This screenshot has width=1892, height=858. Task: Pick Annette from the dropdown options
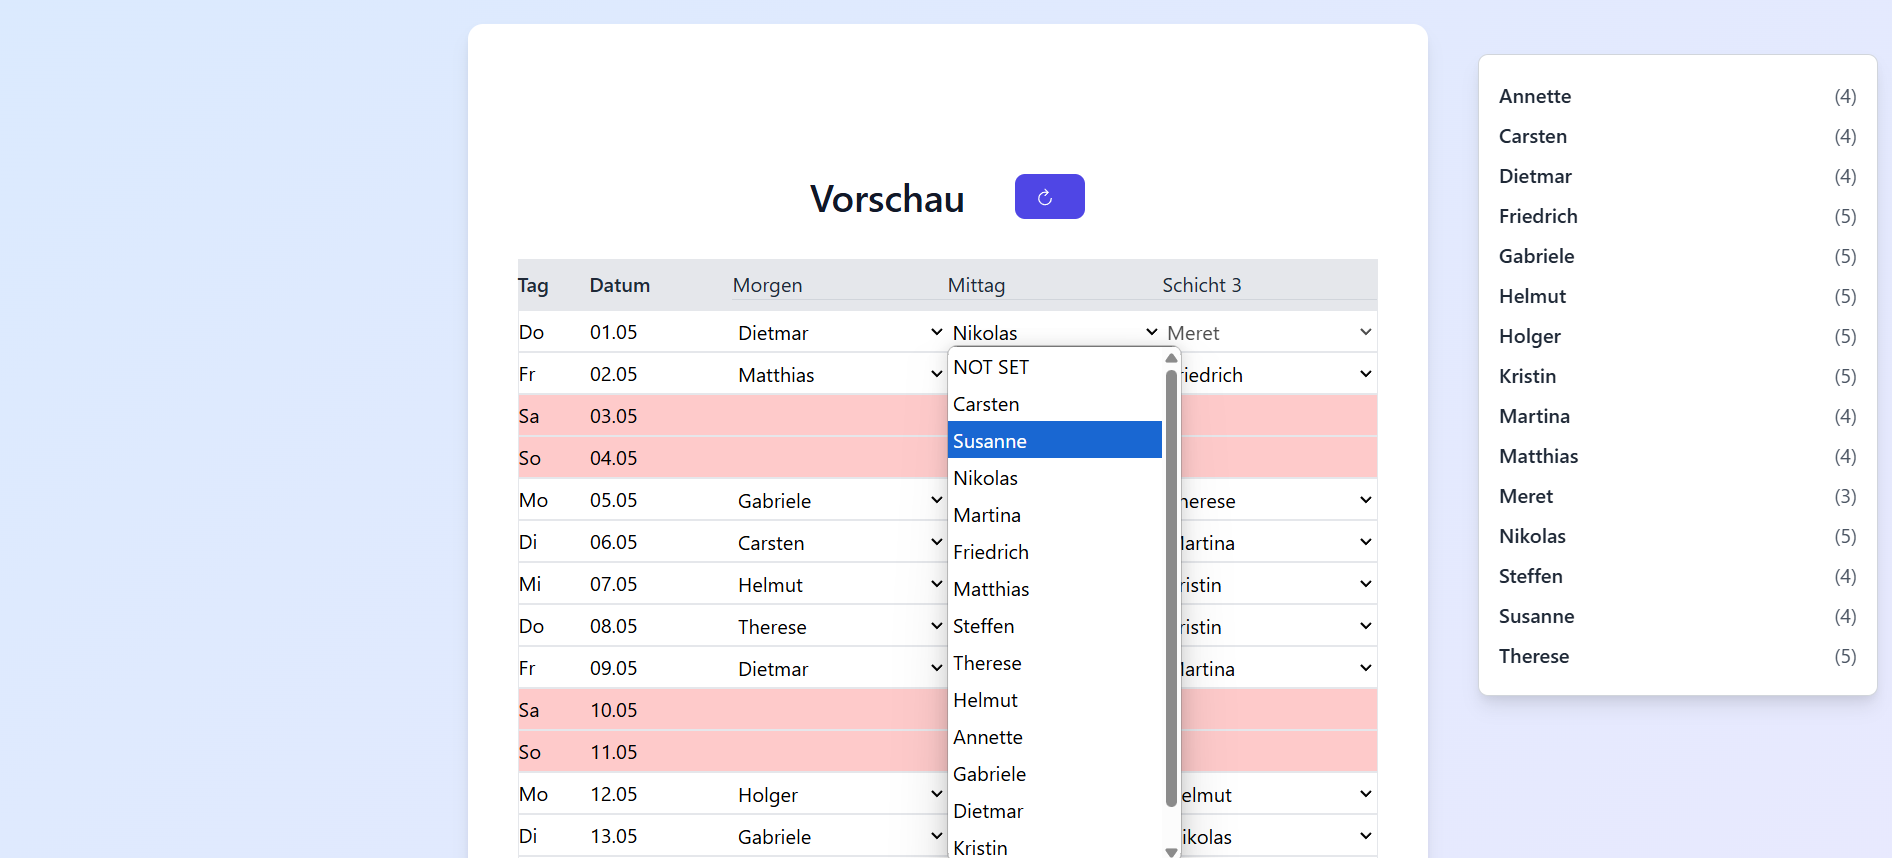(x=1054, y=737)
